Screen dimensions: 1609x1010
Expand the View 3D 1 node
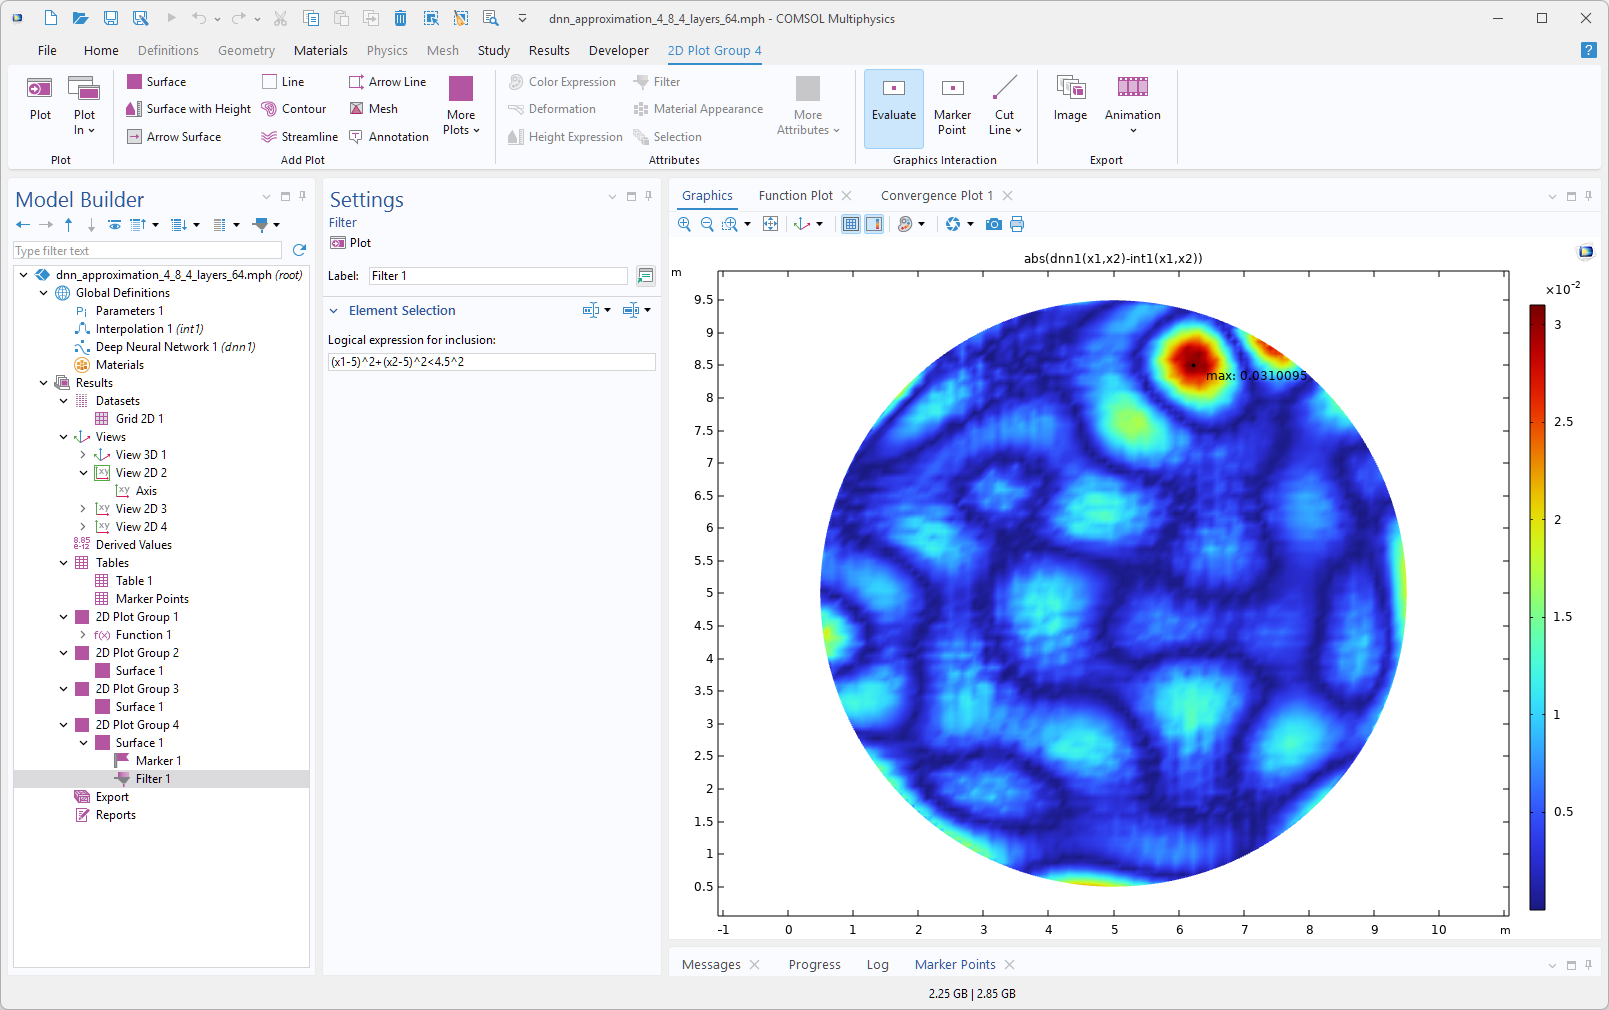(83, 455)
